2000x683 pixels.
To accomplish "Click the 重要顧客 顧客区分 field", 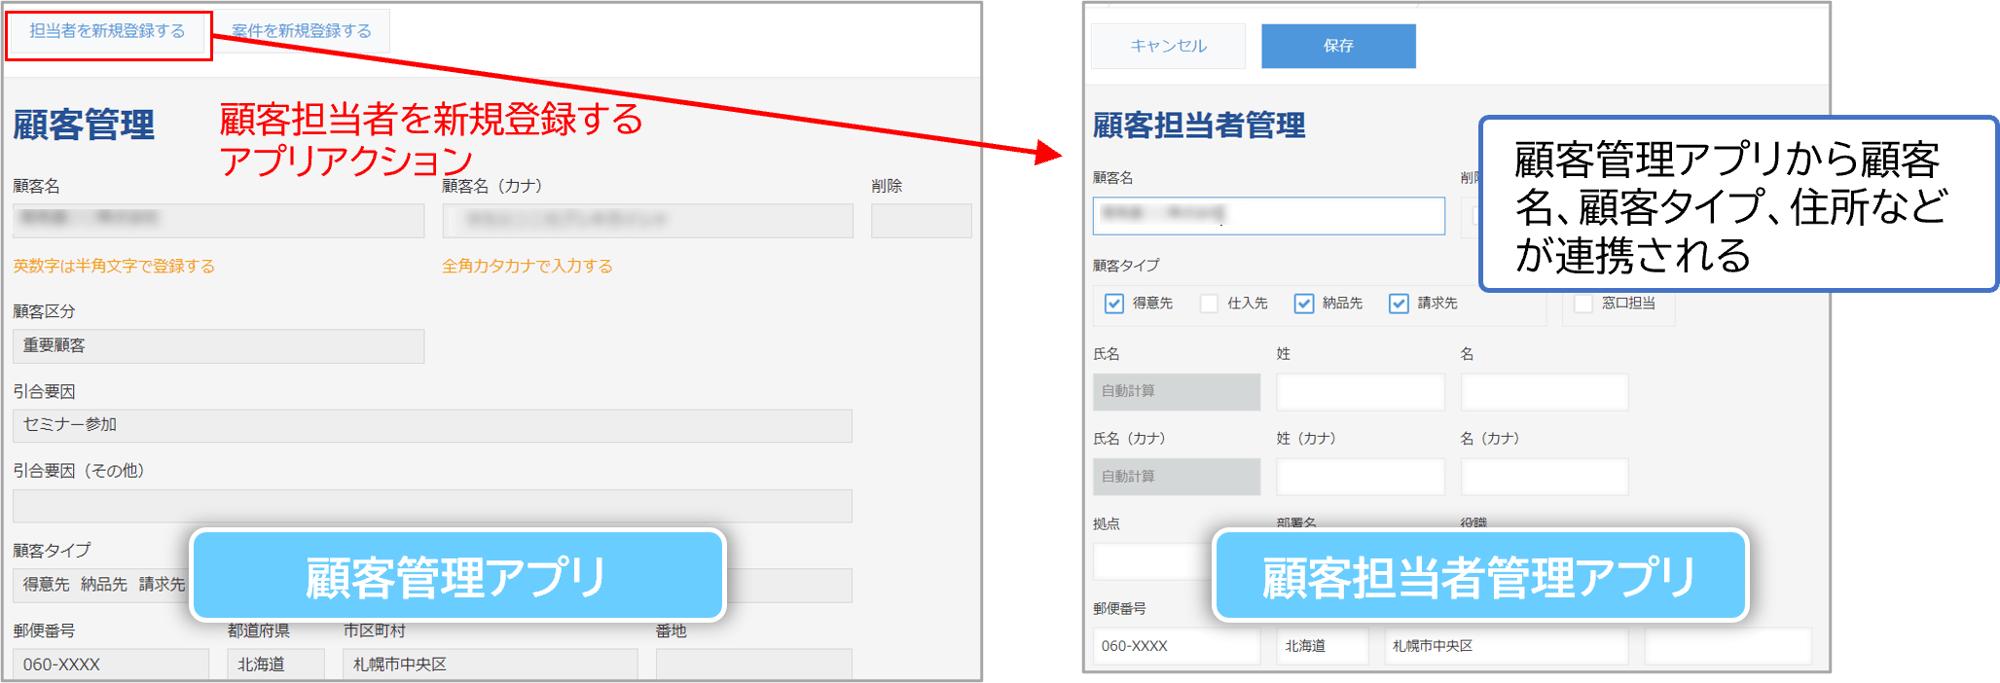I will 218,346.
